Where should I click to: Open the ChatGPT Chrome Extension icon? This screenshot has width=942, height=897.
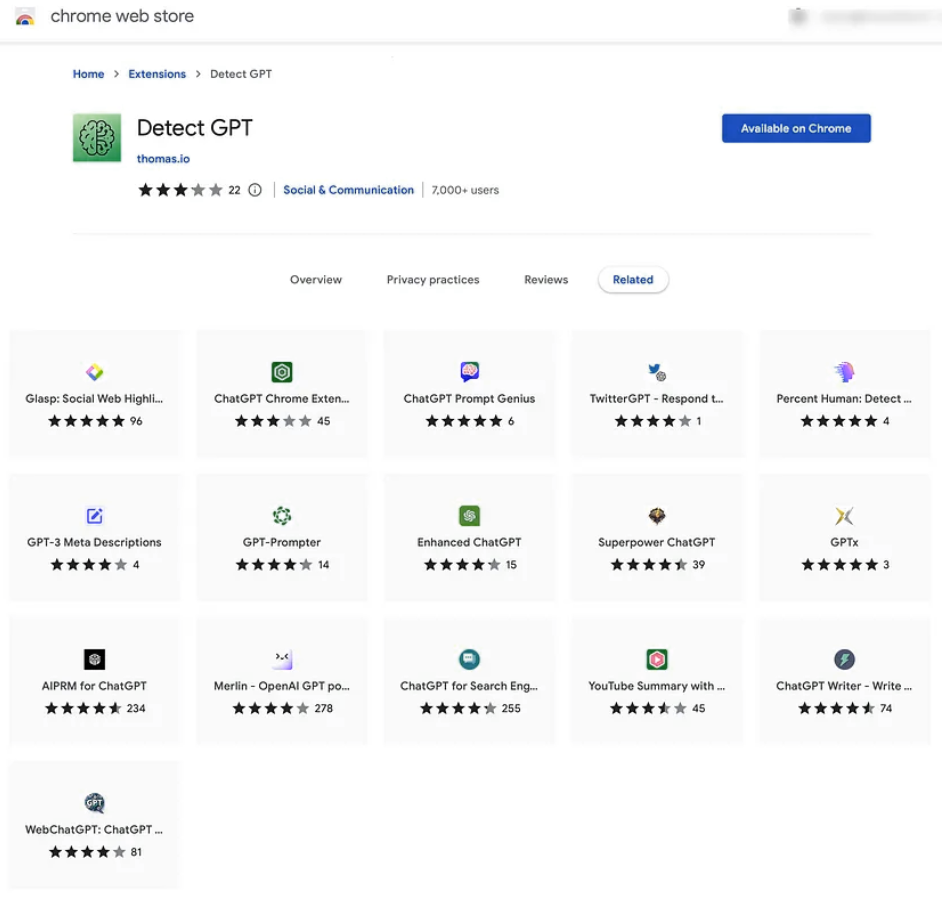point(282,372)
